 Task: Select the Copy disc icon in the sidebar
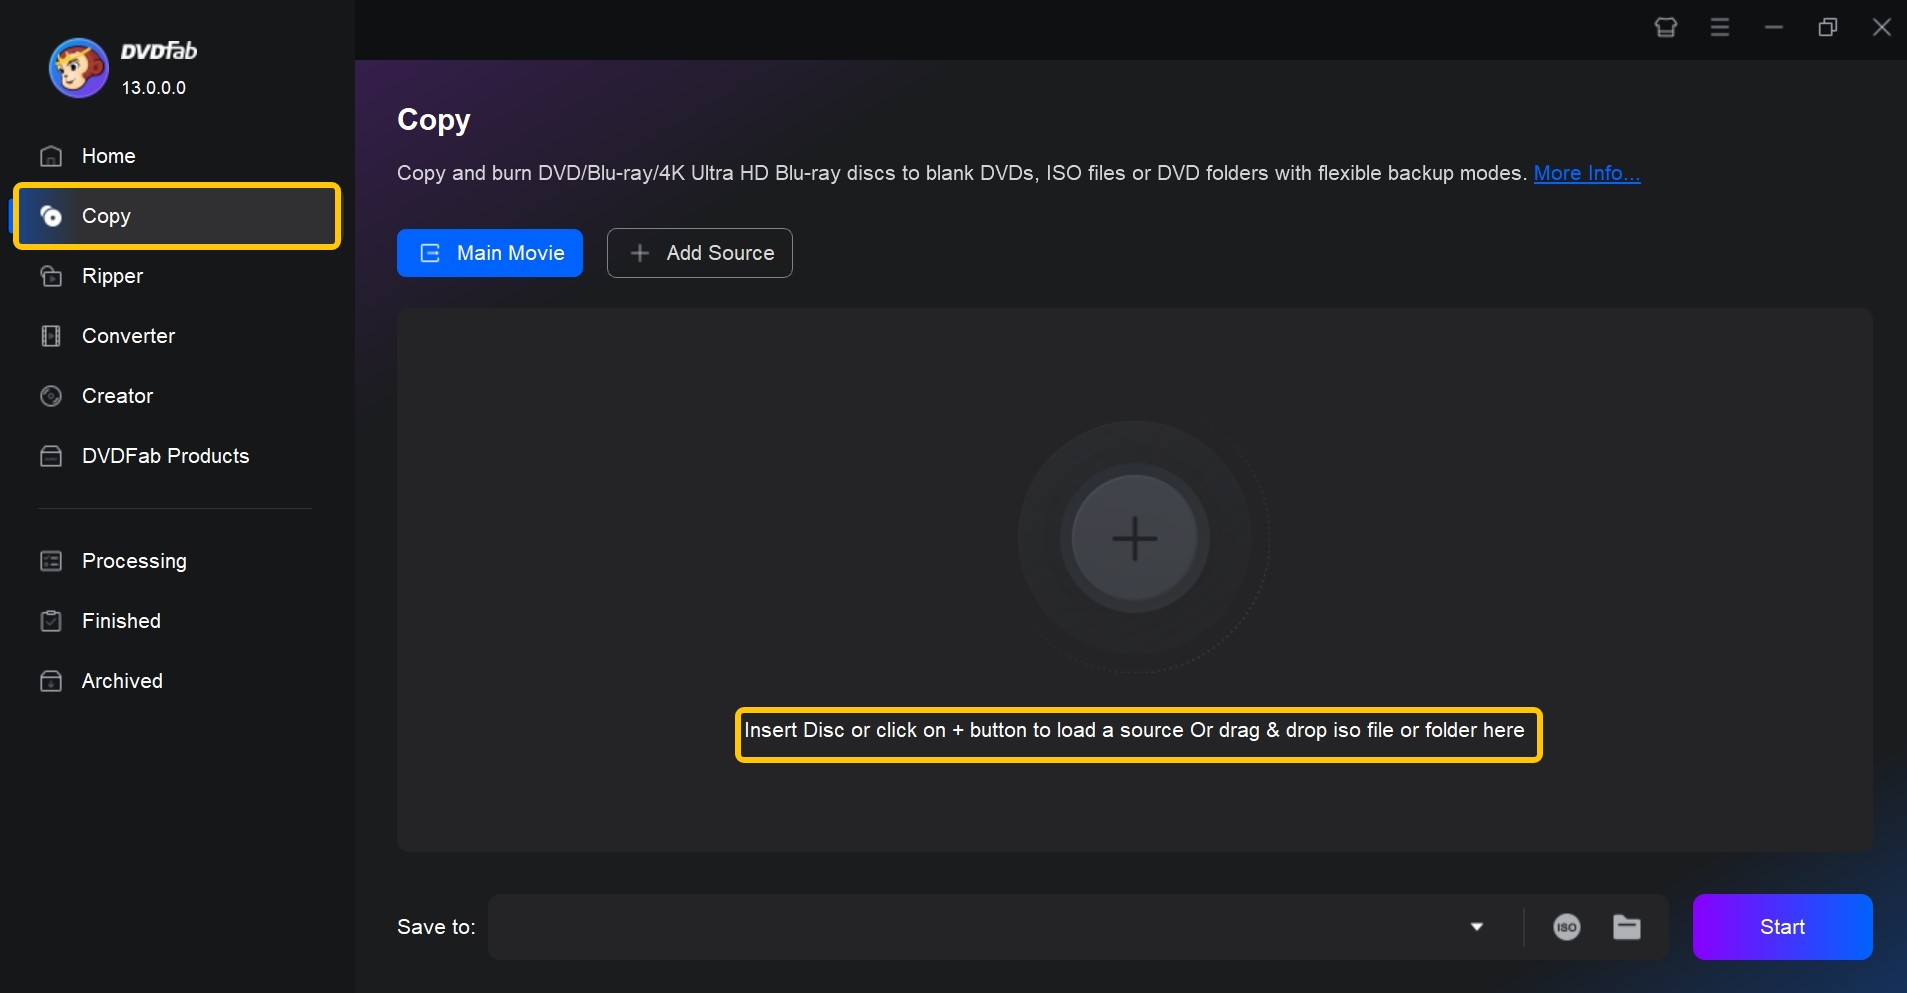click(x=51, y=216)
